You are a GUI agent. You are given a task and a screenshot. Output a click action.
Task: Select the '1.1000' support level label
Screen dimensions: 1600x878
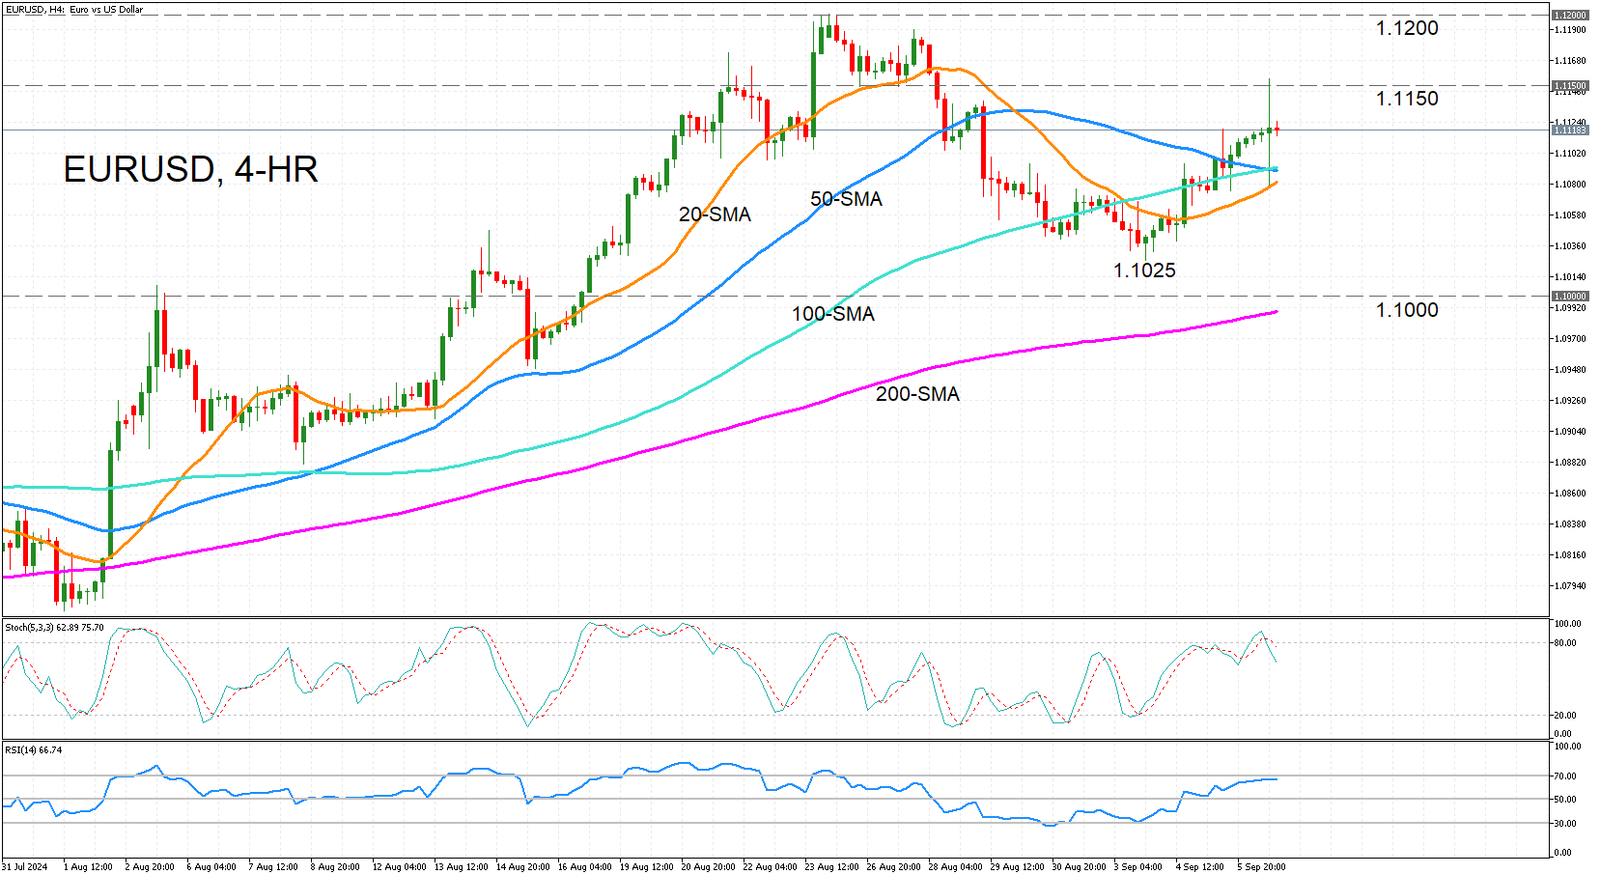(1407, 310)
